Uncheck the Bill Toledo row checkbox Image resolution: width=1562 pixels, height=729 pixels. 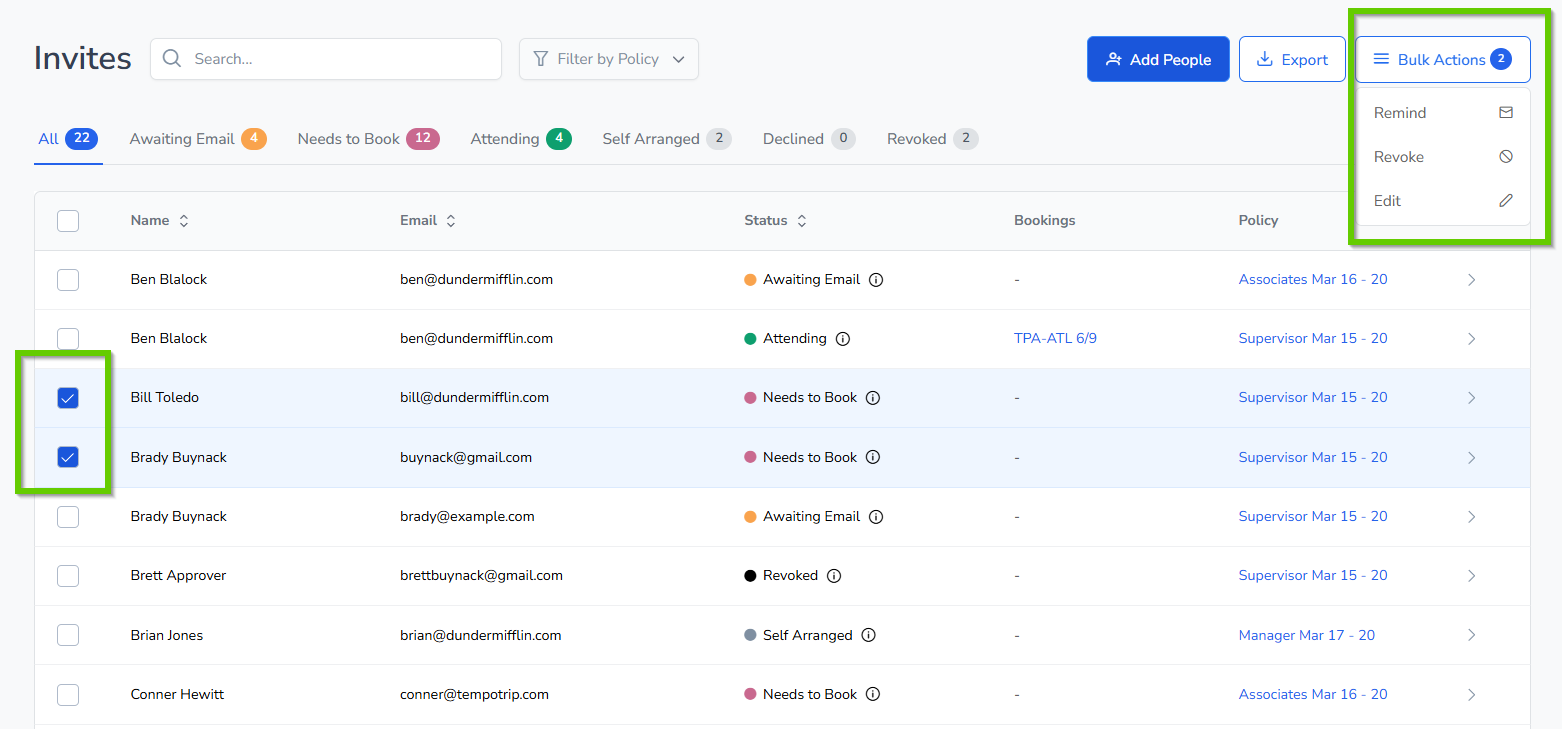pyautogui.click(x=68, y=398)
